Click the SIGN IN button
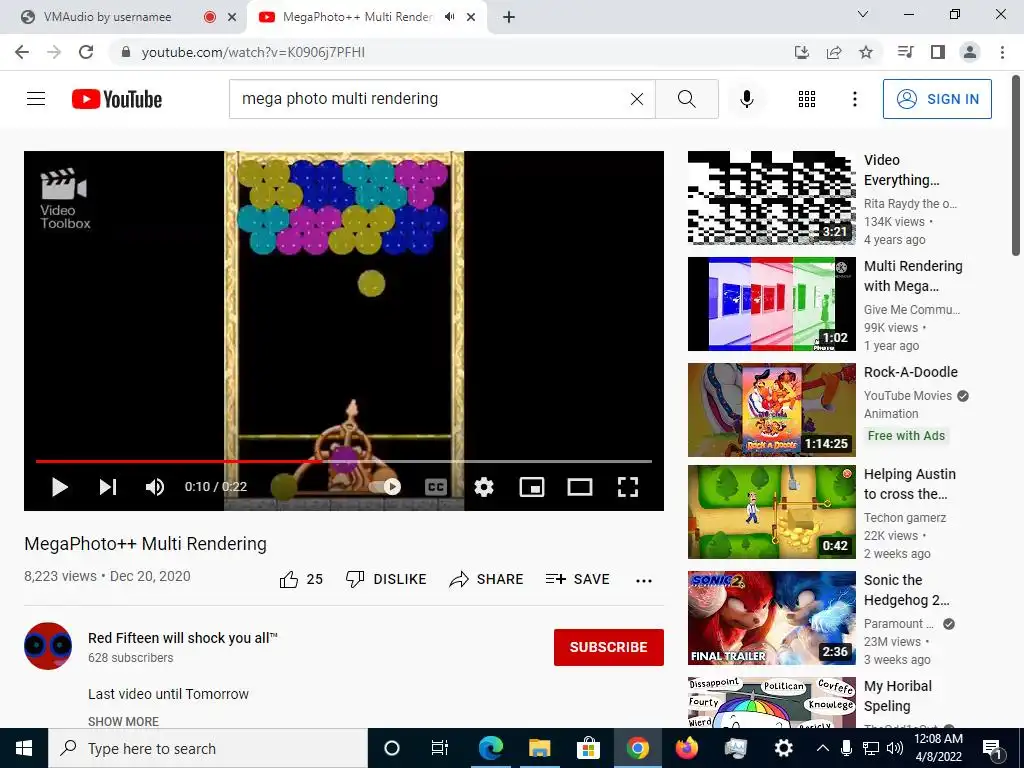This screenshot has height=768, width=1024. (x=937, y=99)
